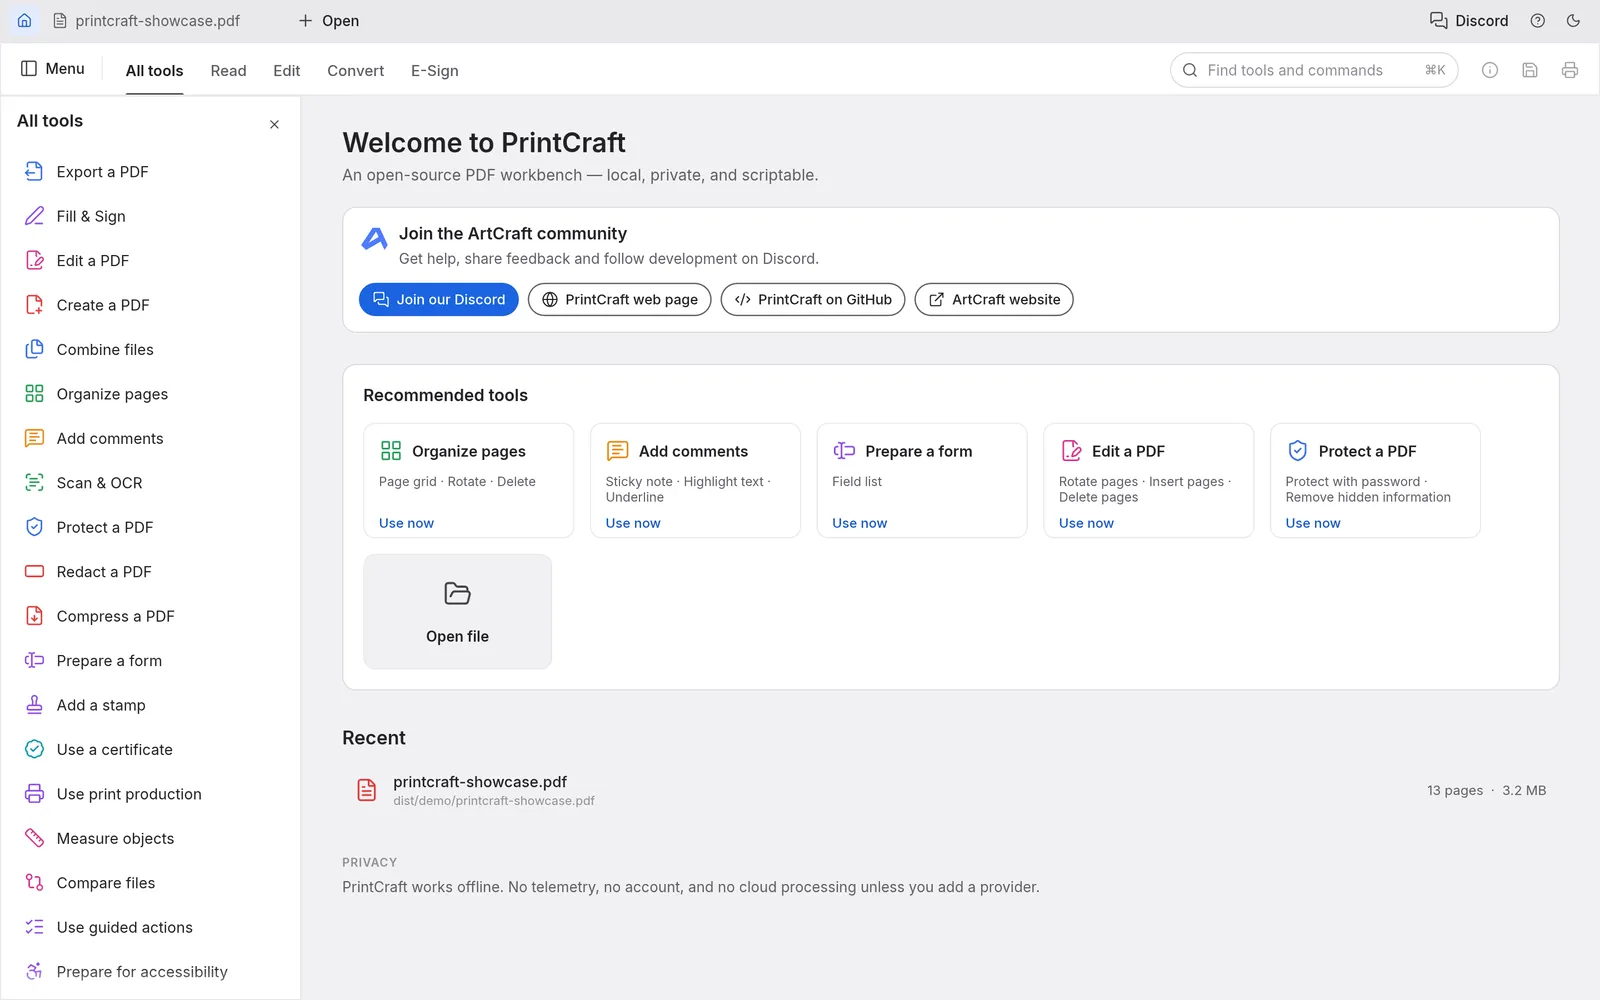
Task: Click Use now under Edit a PDF card
Action: pos(1086,523)
